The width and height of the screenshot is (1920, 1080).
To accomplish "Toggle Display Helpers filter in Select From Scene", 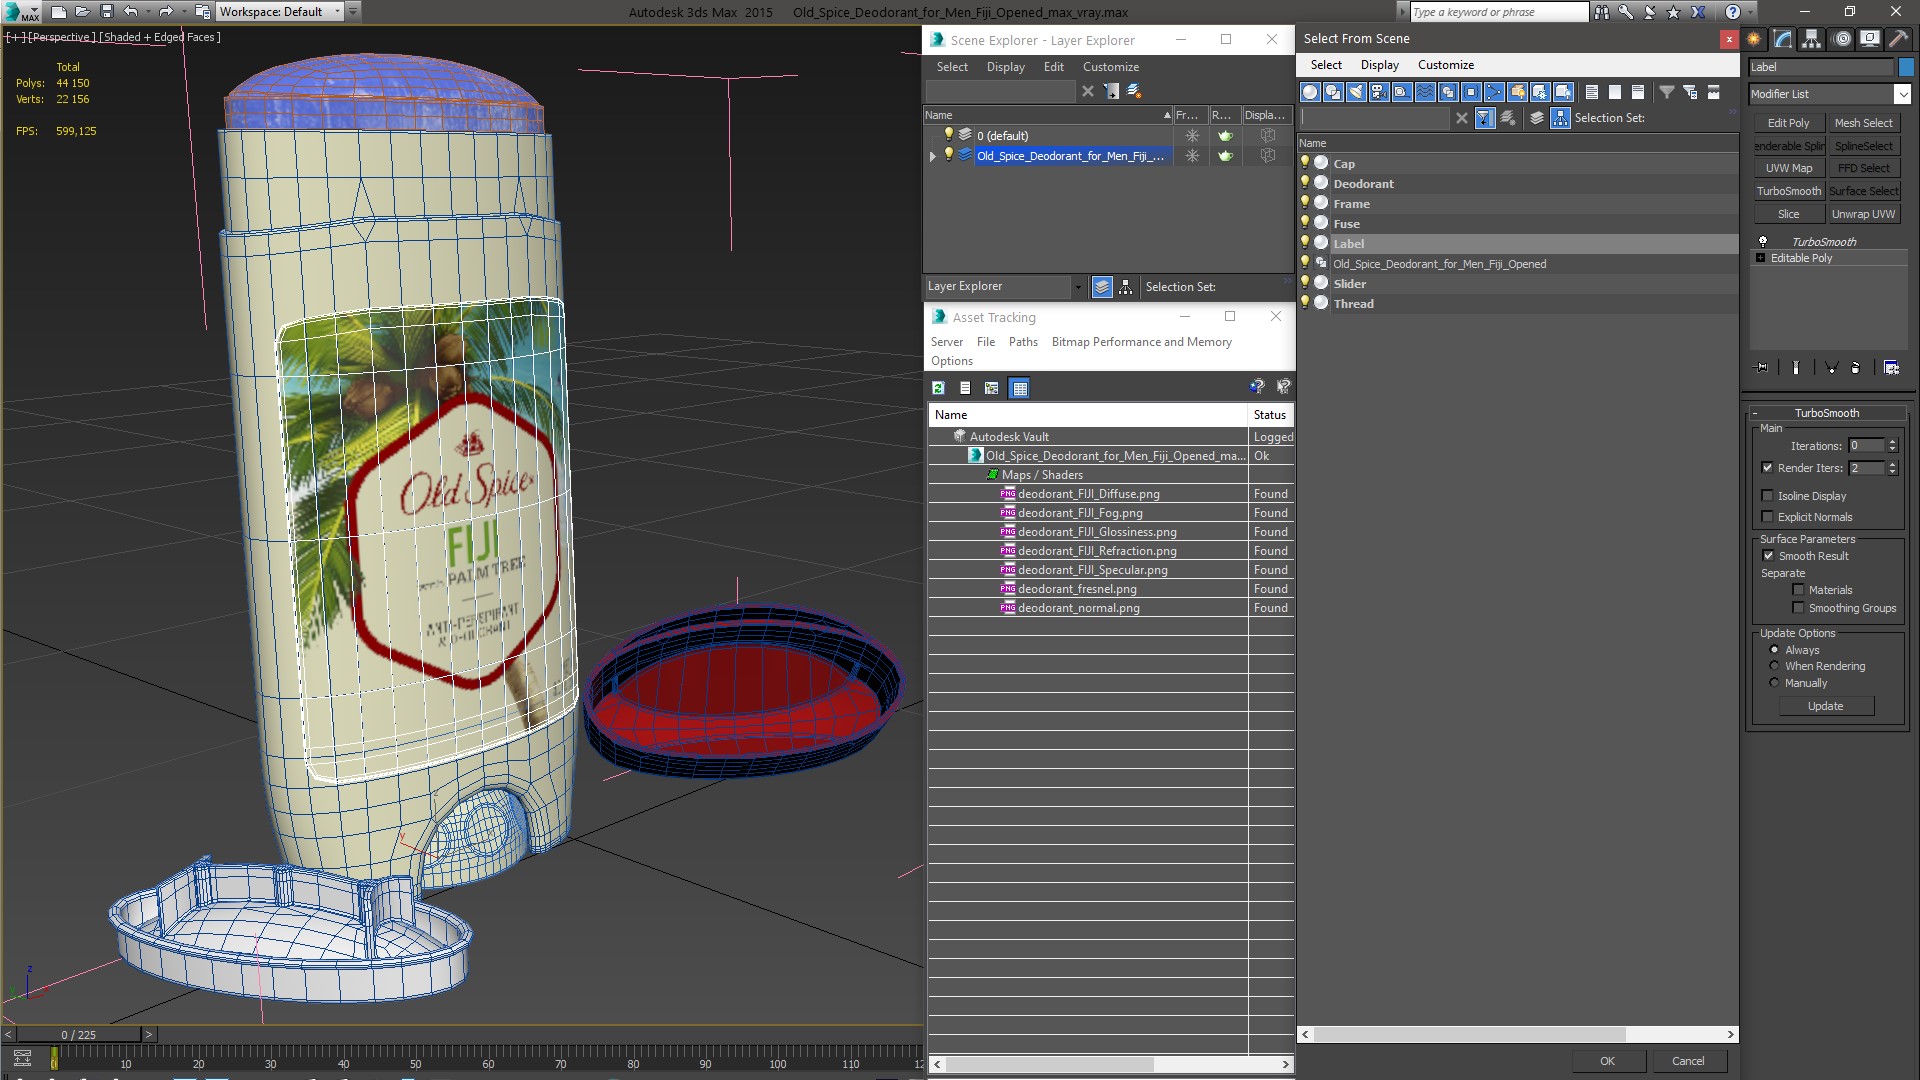I will [x=1402, y=92].
